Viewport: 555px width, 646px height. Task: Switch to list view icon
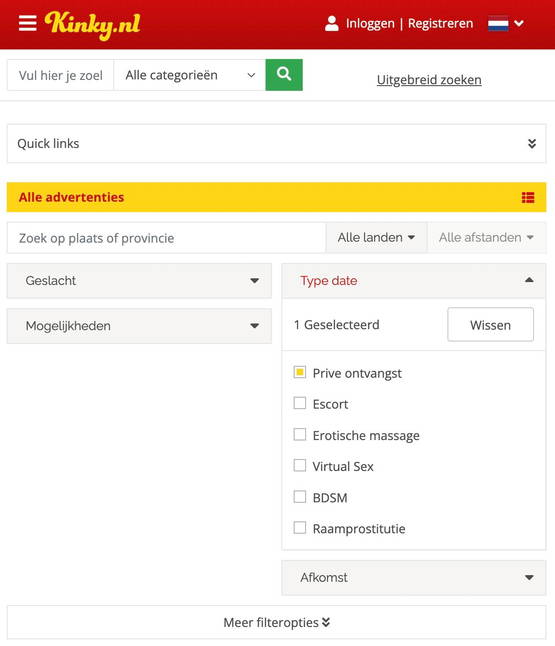click(528, 197)
